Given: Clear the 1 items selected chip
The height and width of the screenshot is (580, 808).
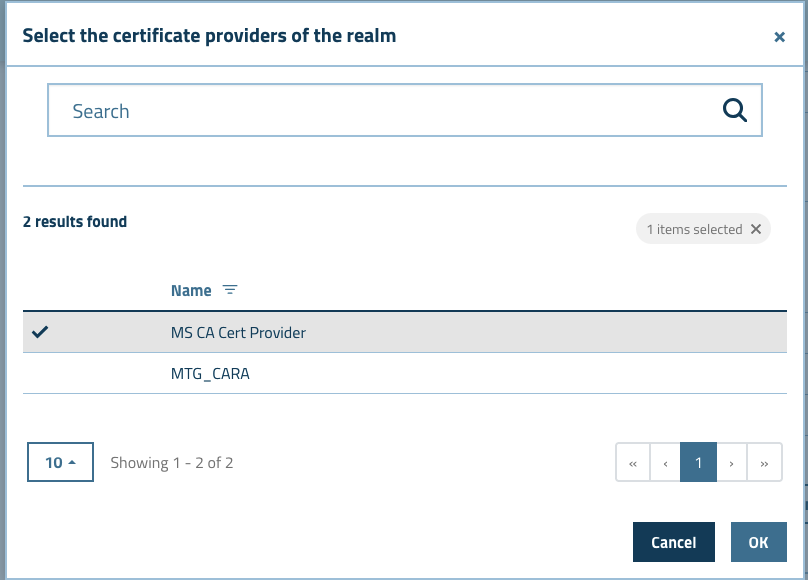Looking at the screenshot, I should tap(755, 229).
